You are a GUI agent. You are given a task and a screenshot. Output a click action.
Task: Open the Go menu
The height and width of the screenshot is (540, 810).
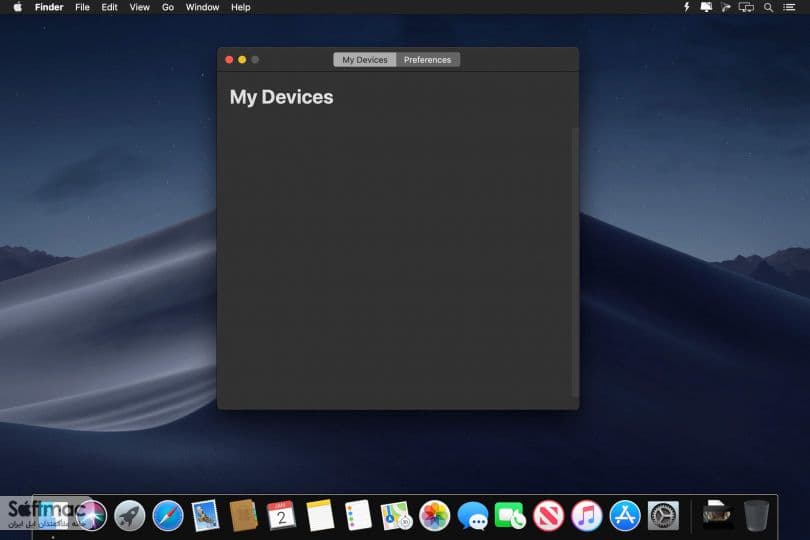168,7
